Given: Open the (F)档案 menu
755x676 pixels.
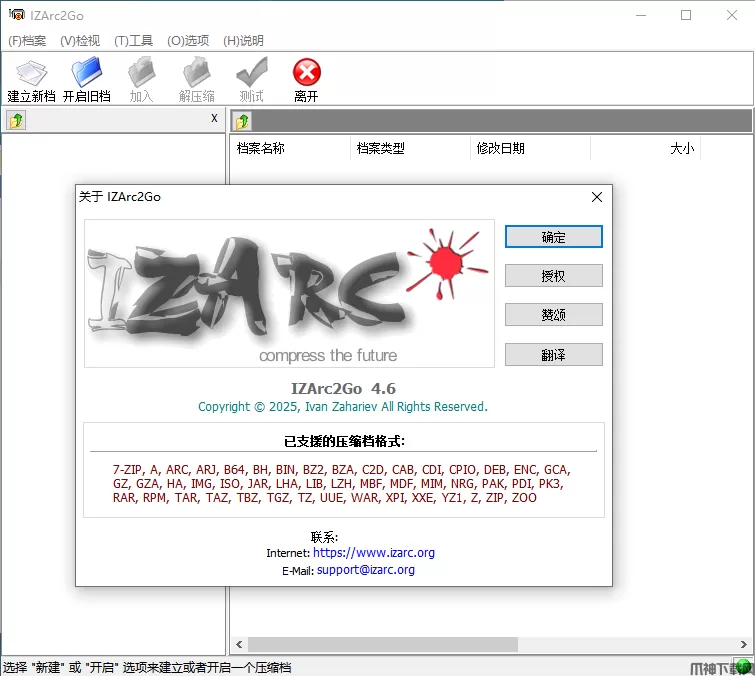Looking at the screenshot, I should coord(27,40).
